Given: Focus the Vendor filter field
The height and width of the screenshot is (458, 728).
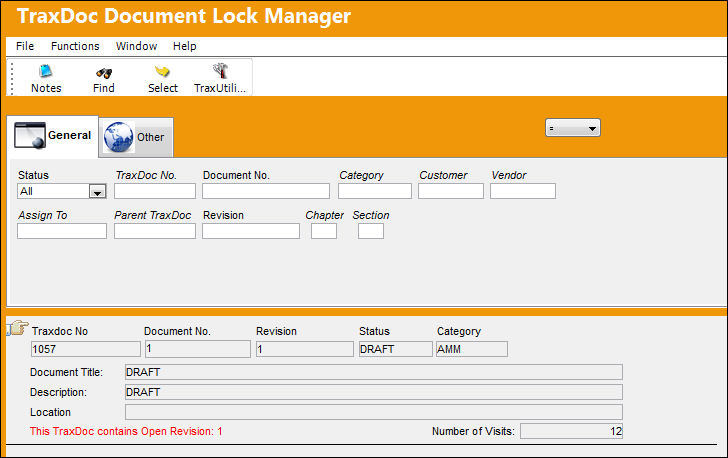Looking at the screenshot, I should (x=523, y=191).
